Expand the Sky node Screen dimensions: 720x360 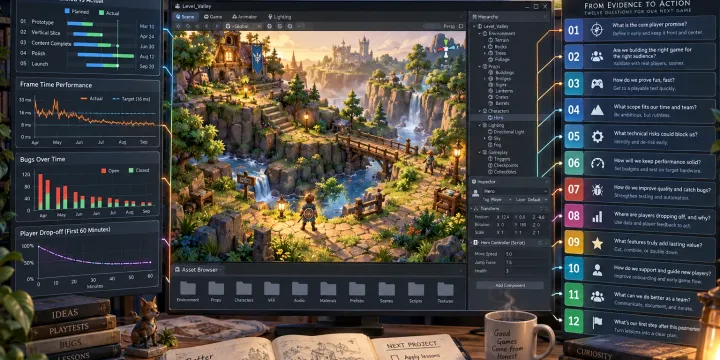[484, 138]
